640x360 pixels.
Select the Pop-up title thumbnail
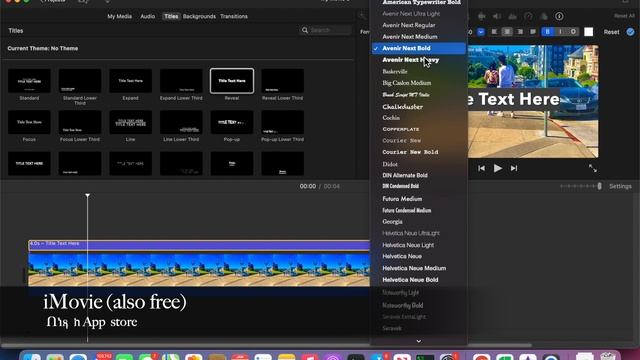pos(232,122)
